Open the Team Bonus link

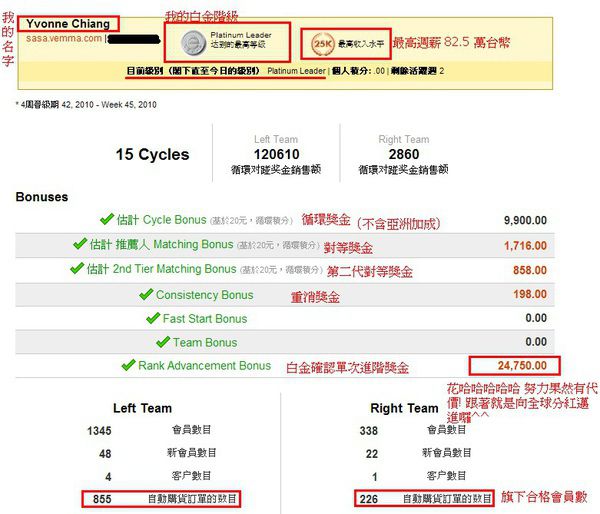pyautogui.click(x=205, y=343)
